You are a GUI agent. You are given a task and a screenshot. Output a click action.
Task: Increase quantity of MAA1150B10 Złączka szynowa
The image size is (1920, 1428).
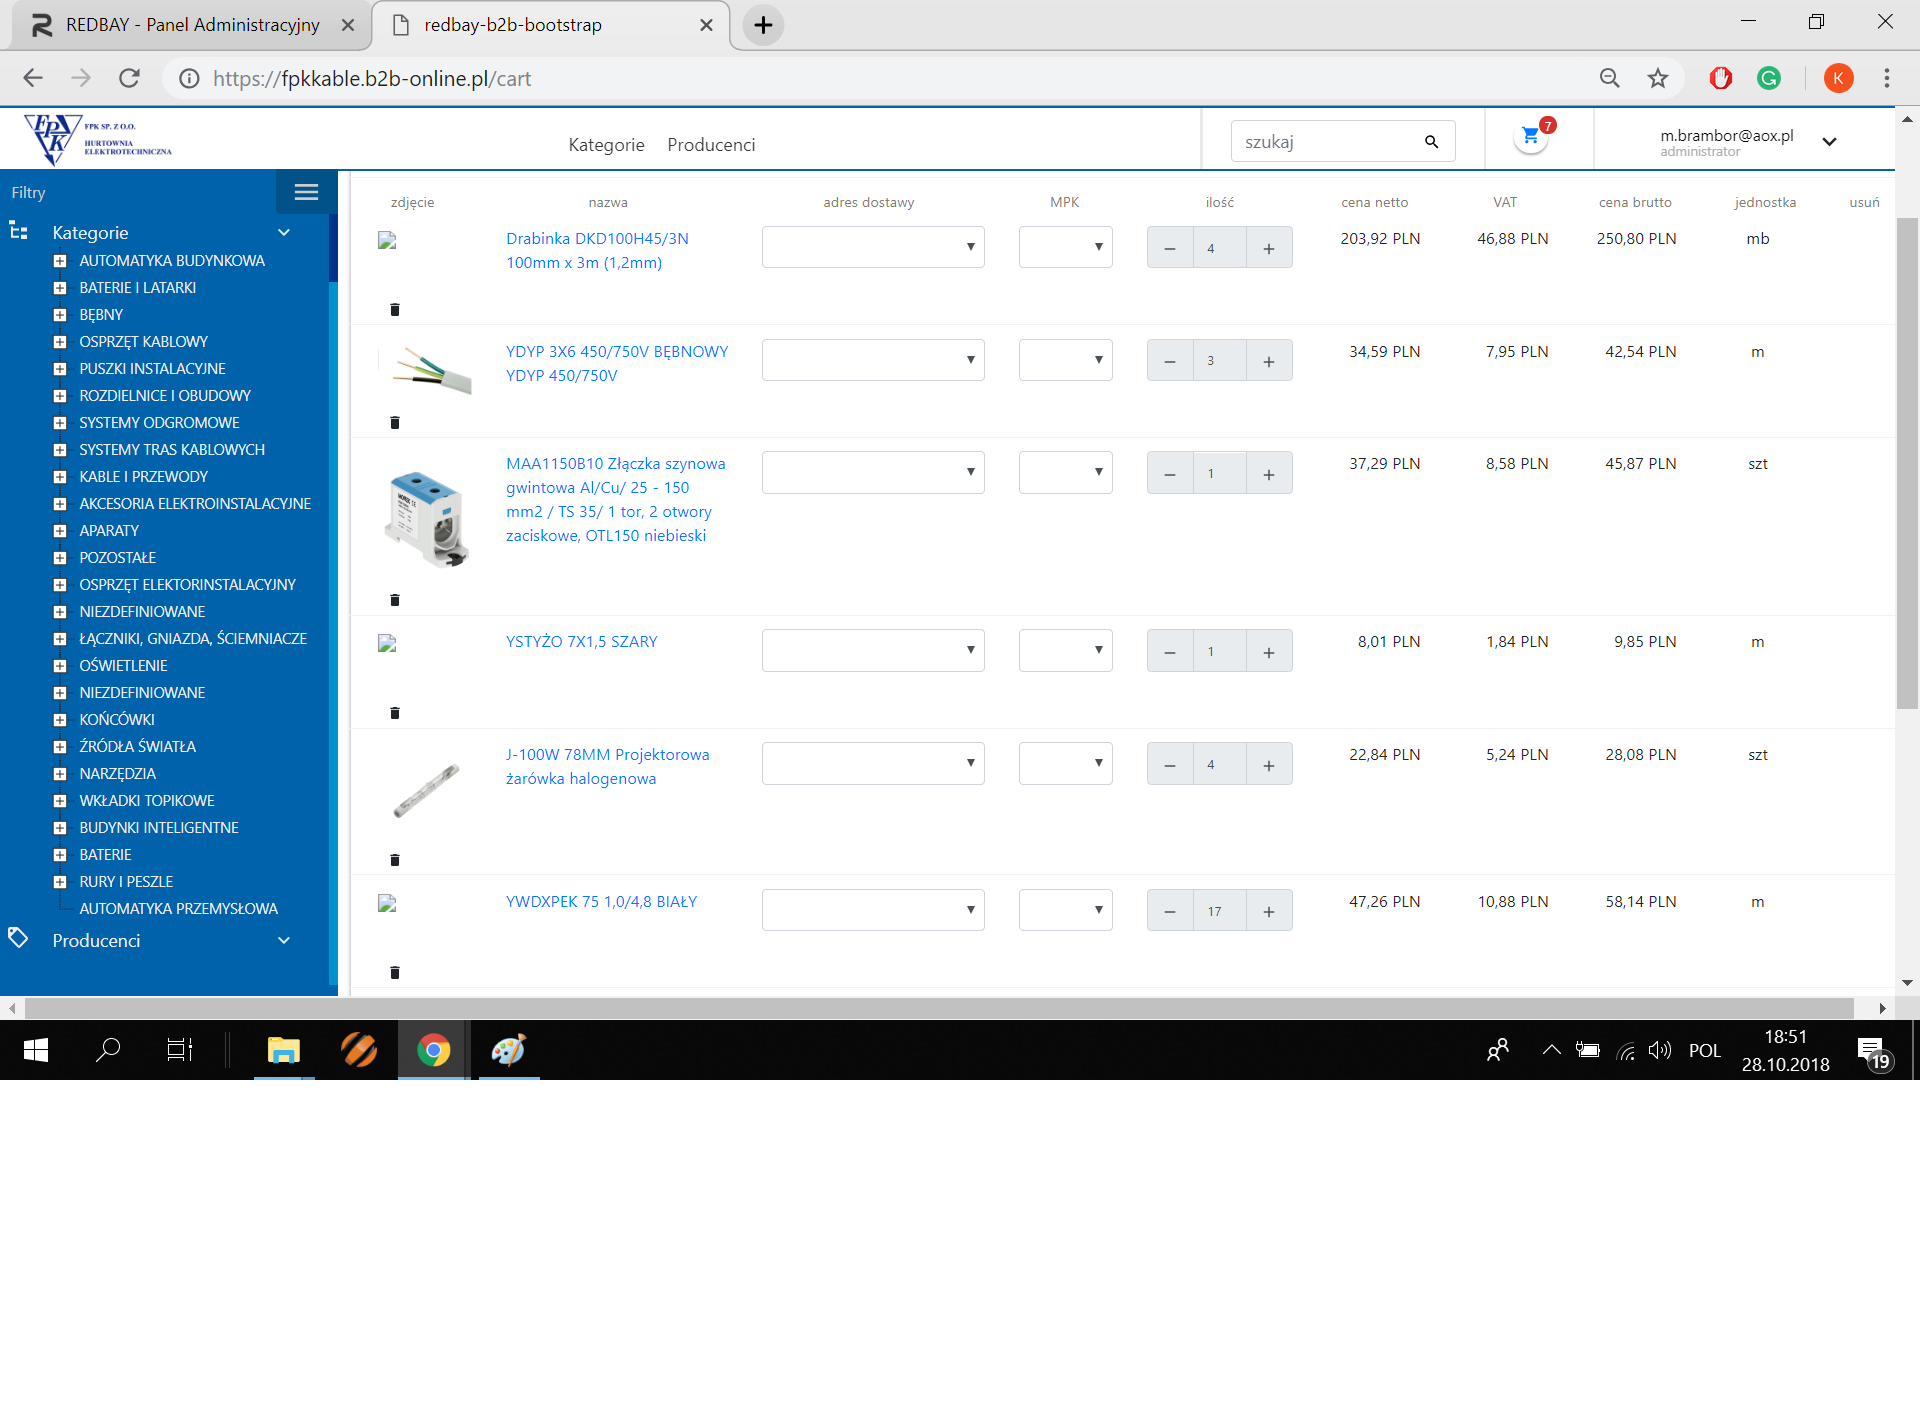[1268, 474]
